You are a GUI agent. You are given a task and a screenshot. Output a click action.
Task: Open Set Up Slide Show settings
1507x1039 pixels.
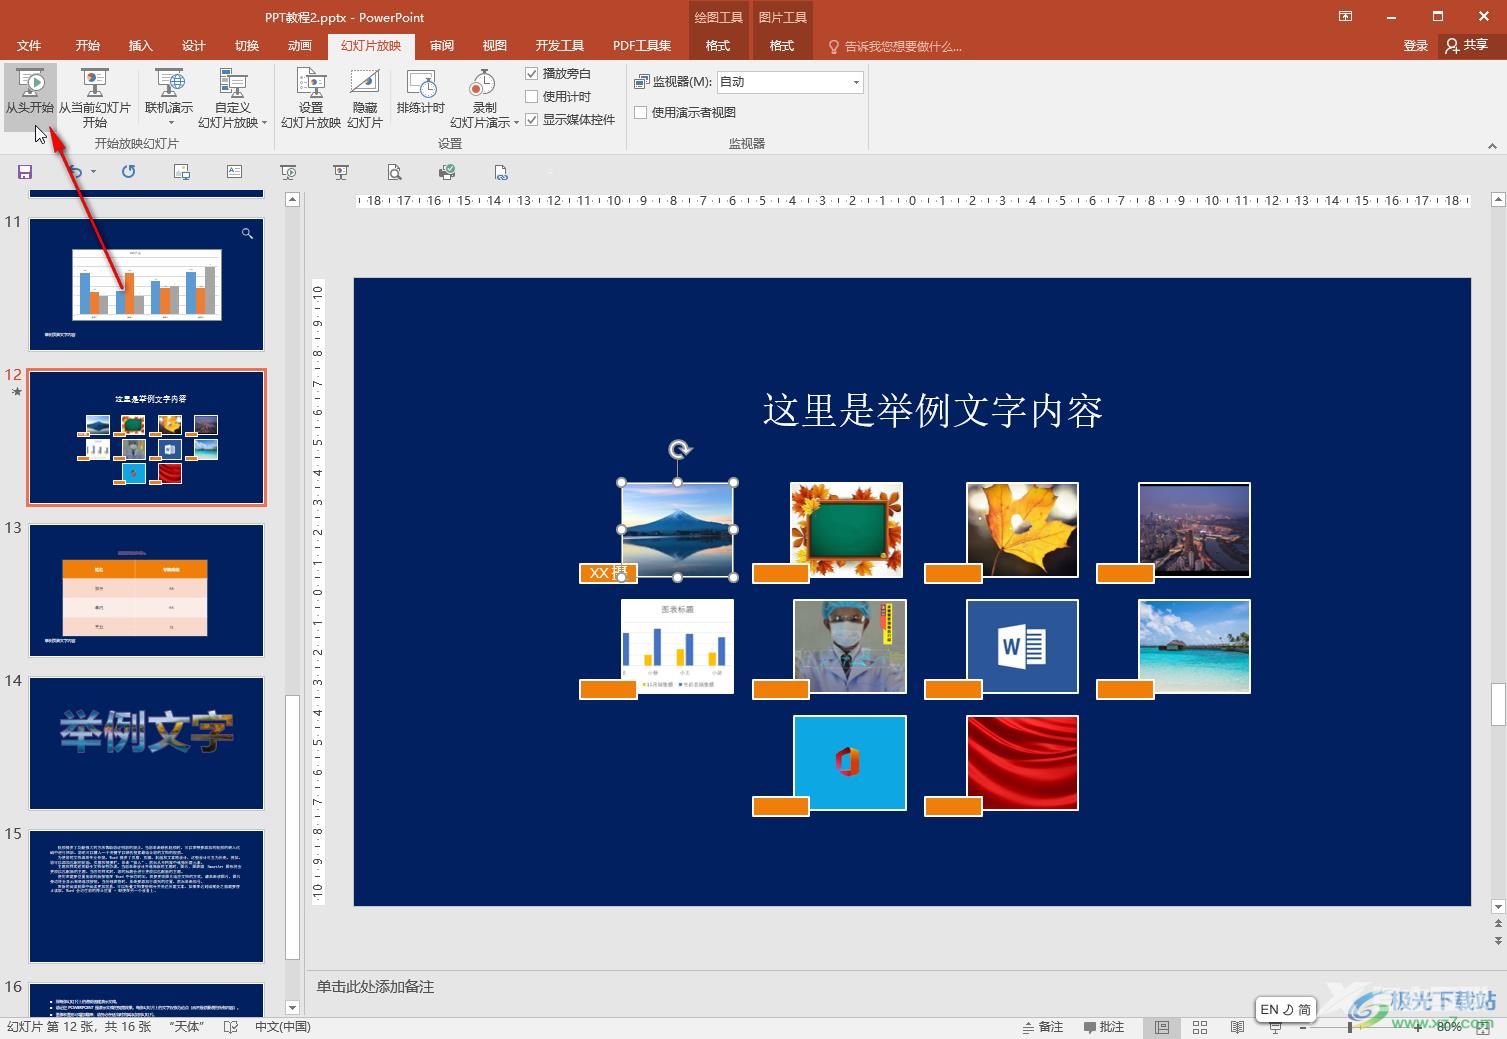(x=311, y=97)
